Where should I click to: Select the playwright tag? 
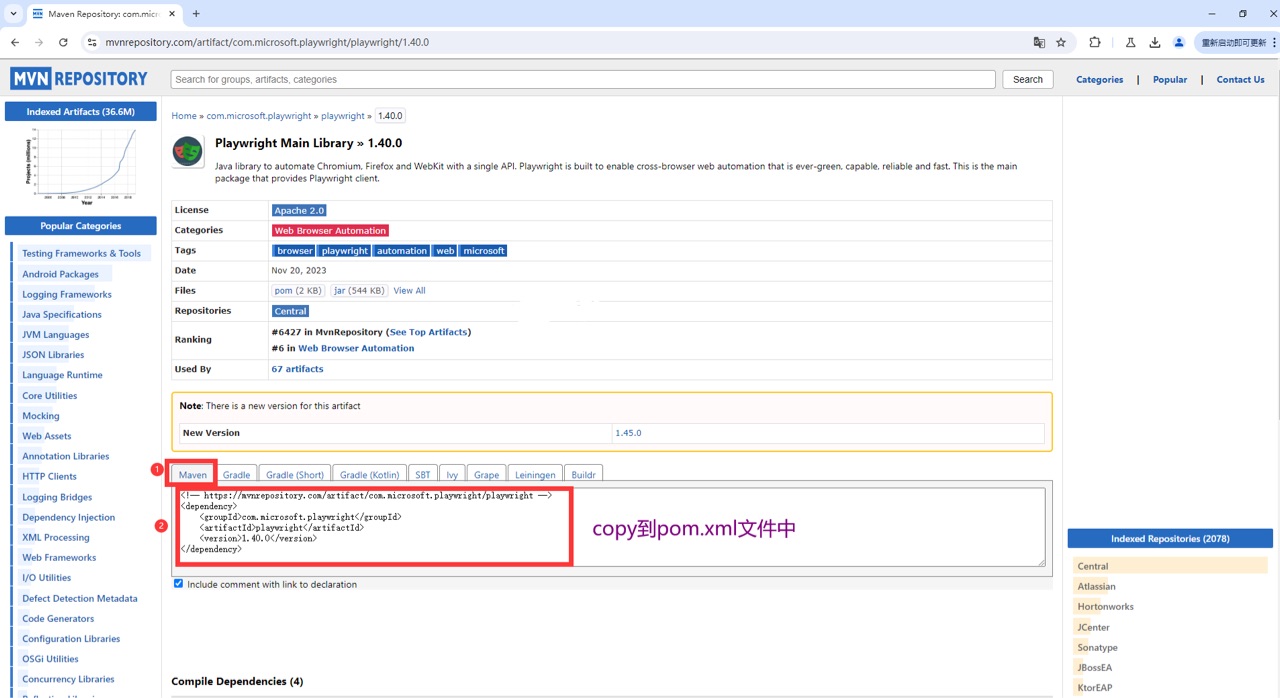(345, 251)
